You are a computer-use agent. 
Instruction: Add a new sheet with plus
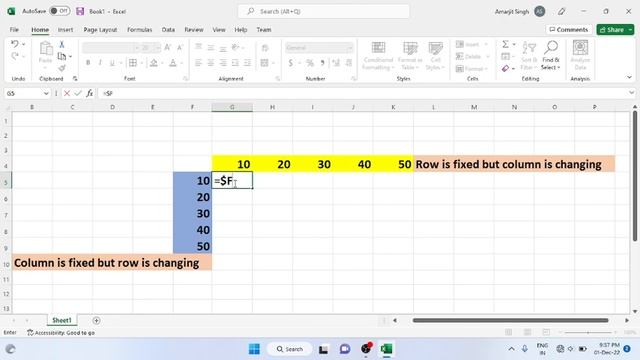coord(96,320)
